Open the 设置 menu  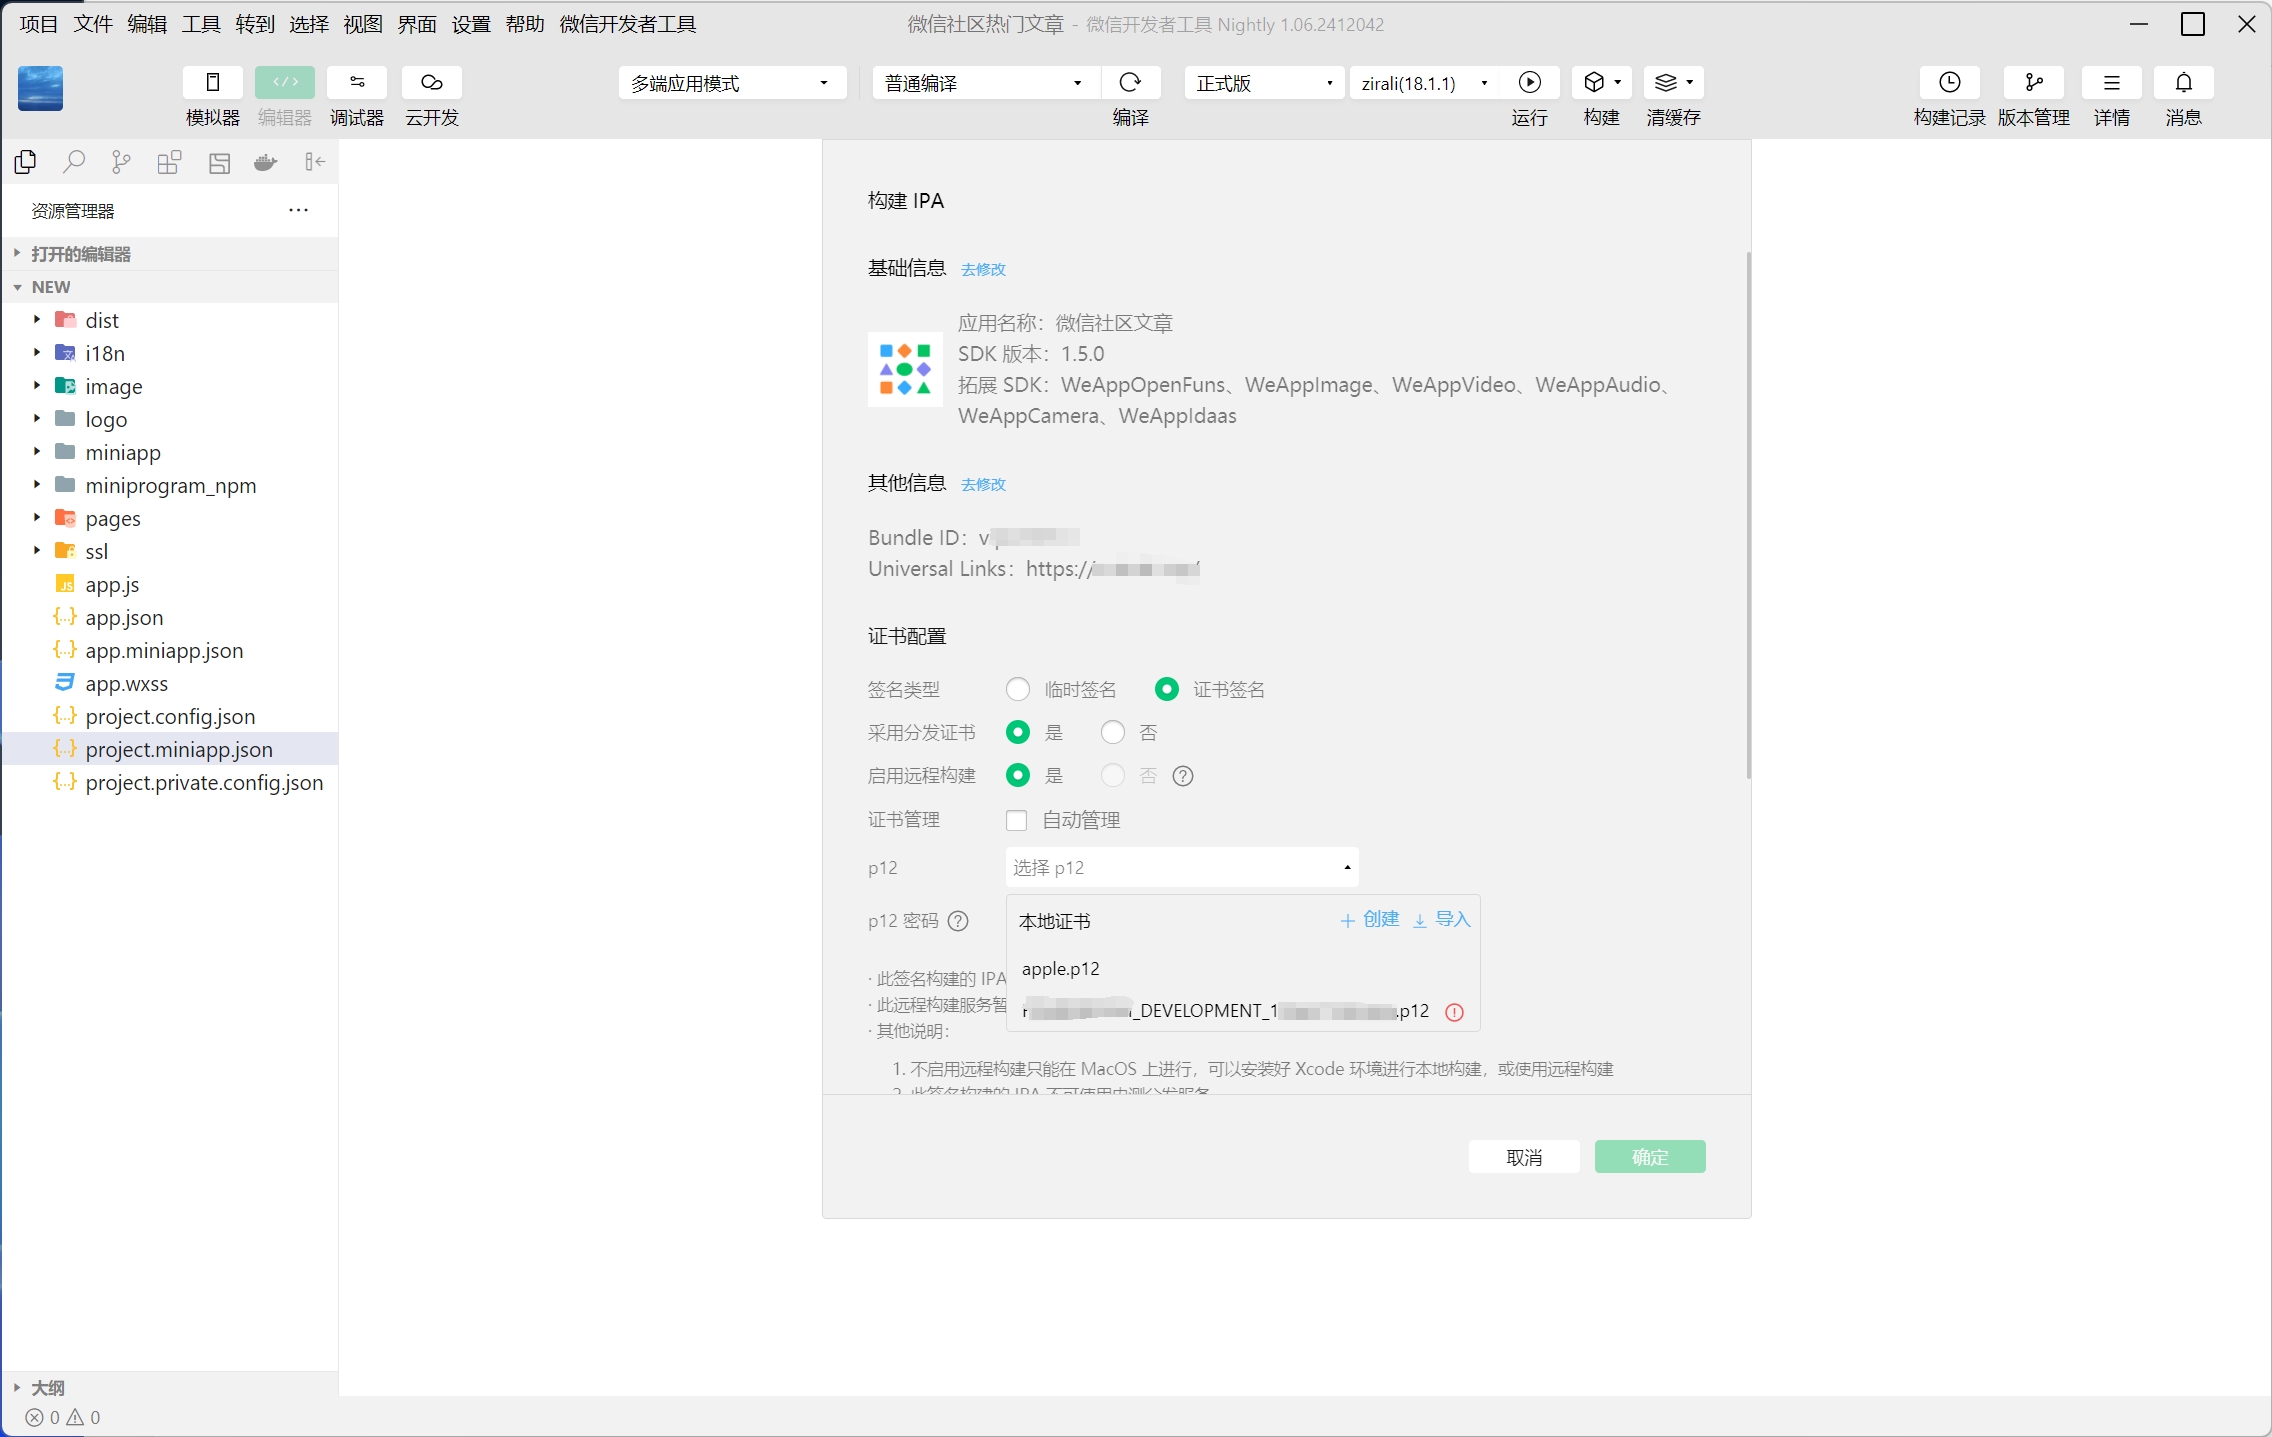pos(470,24)
